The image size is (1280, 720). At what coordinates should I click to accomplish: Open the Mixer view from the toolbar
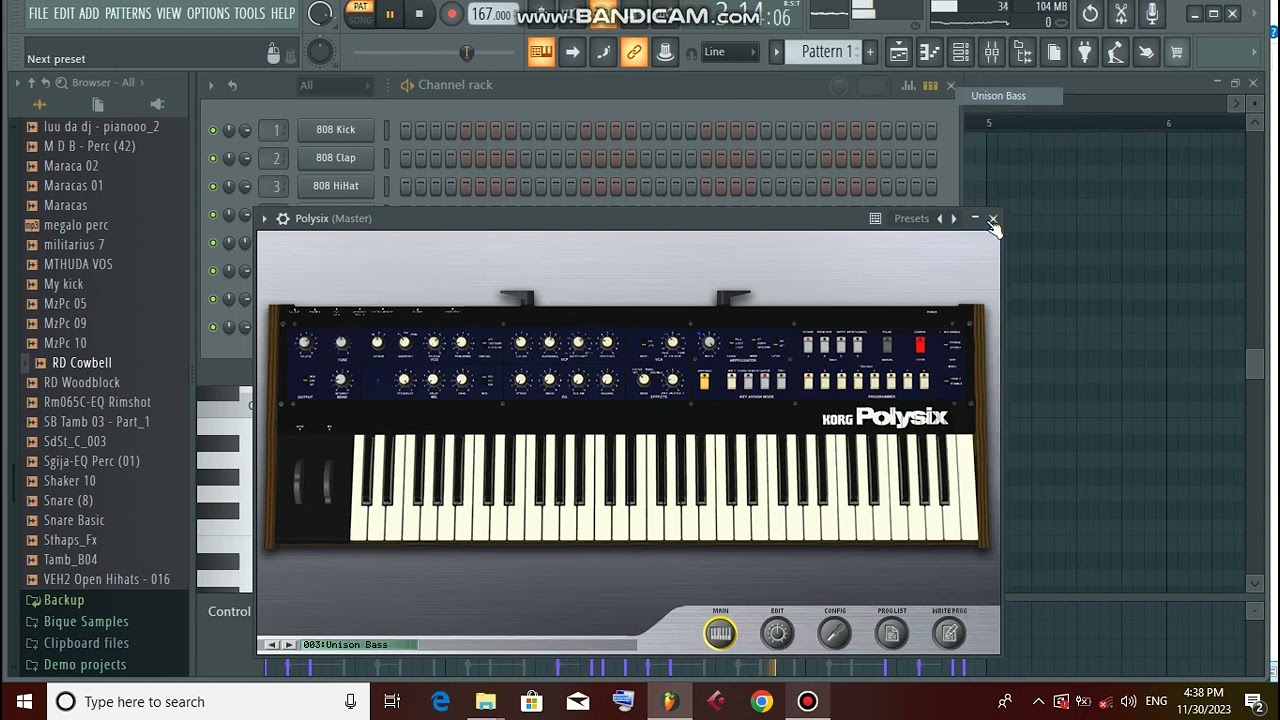991,53
